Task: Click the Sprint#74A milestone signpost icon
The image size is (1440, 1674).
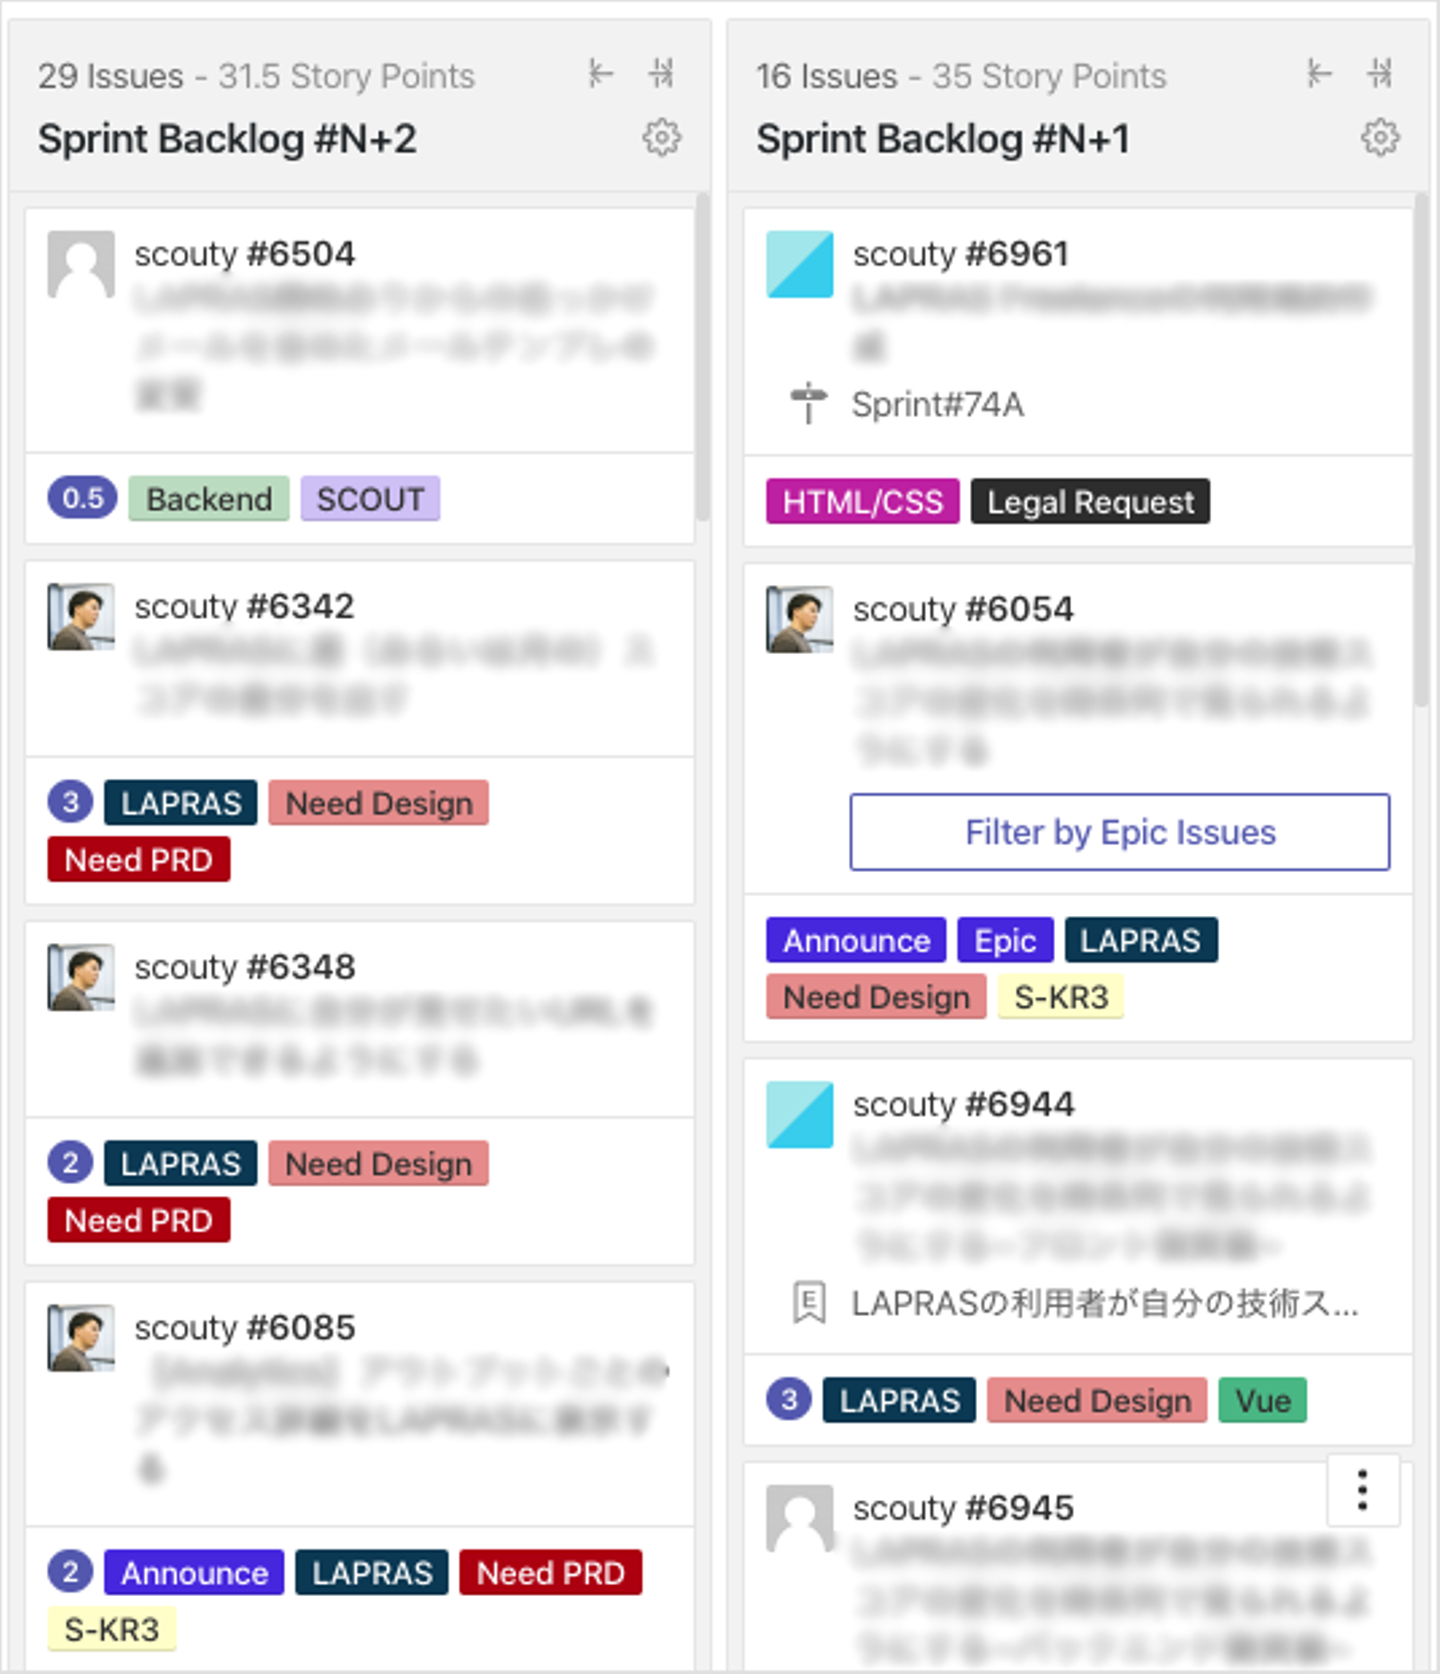Action: click(x=808, y=404)
